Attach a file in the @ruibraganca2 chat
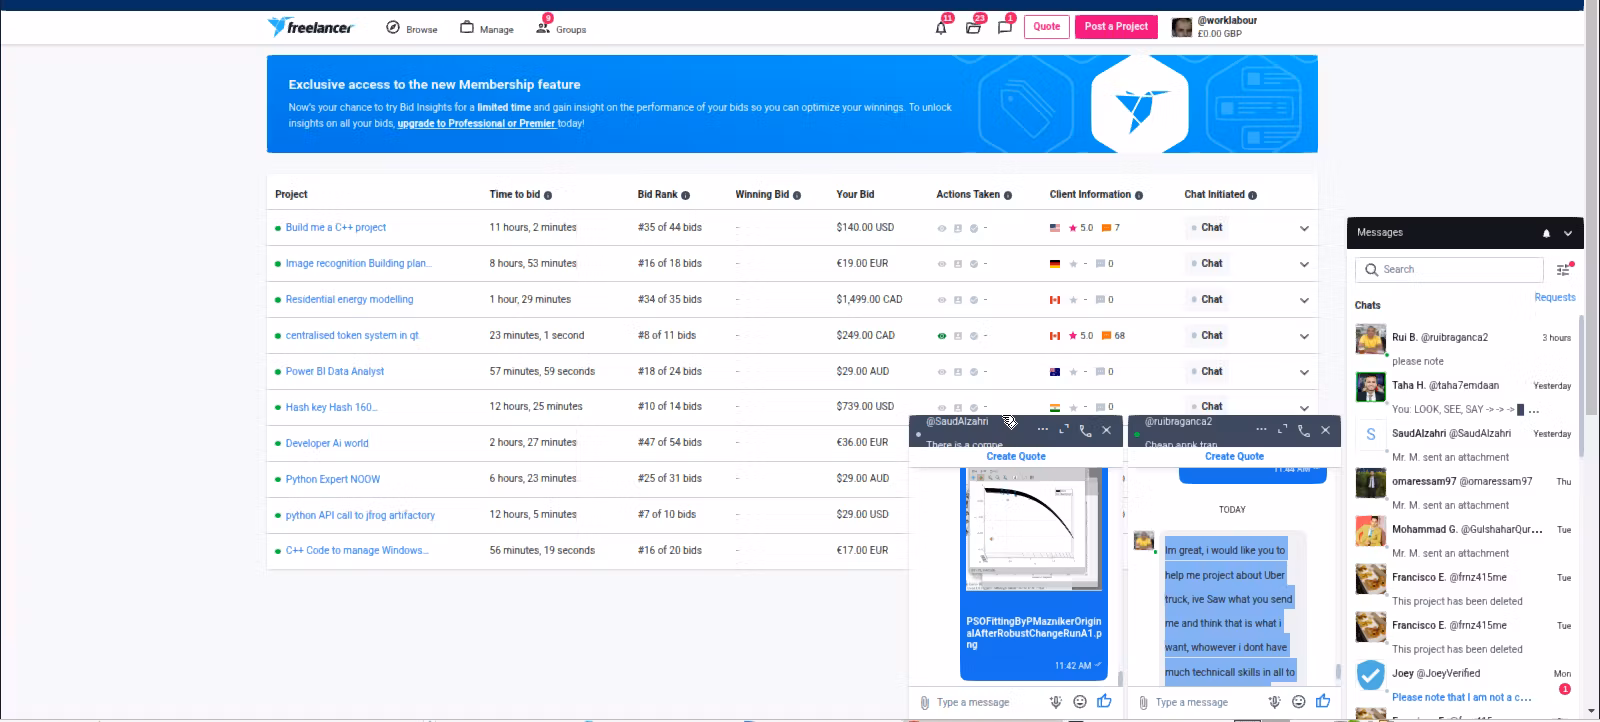The height and width of the screenshot is (722, 1600). tap(1144, 702)
